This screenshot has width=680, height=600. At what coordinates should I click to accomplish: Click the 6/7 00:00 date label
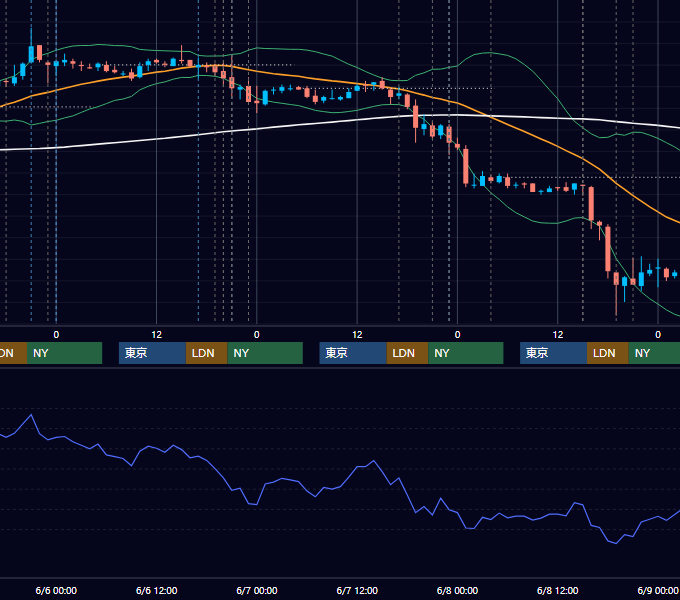[257, 590]
